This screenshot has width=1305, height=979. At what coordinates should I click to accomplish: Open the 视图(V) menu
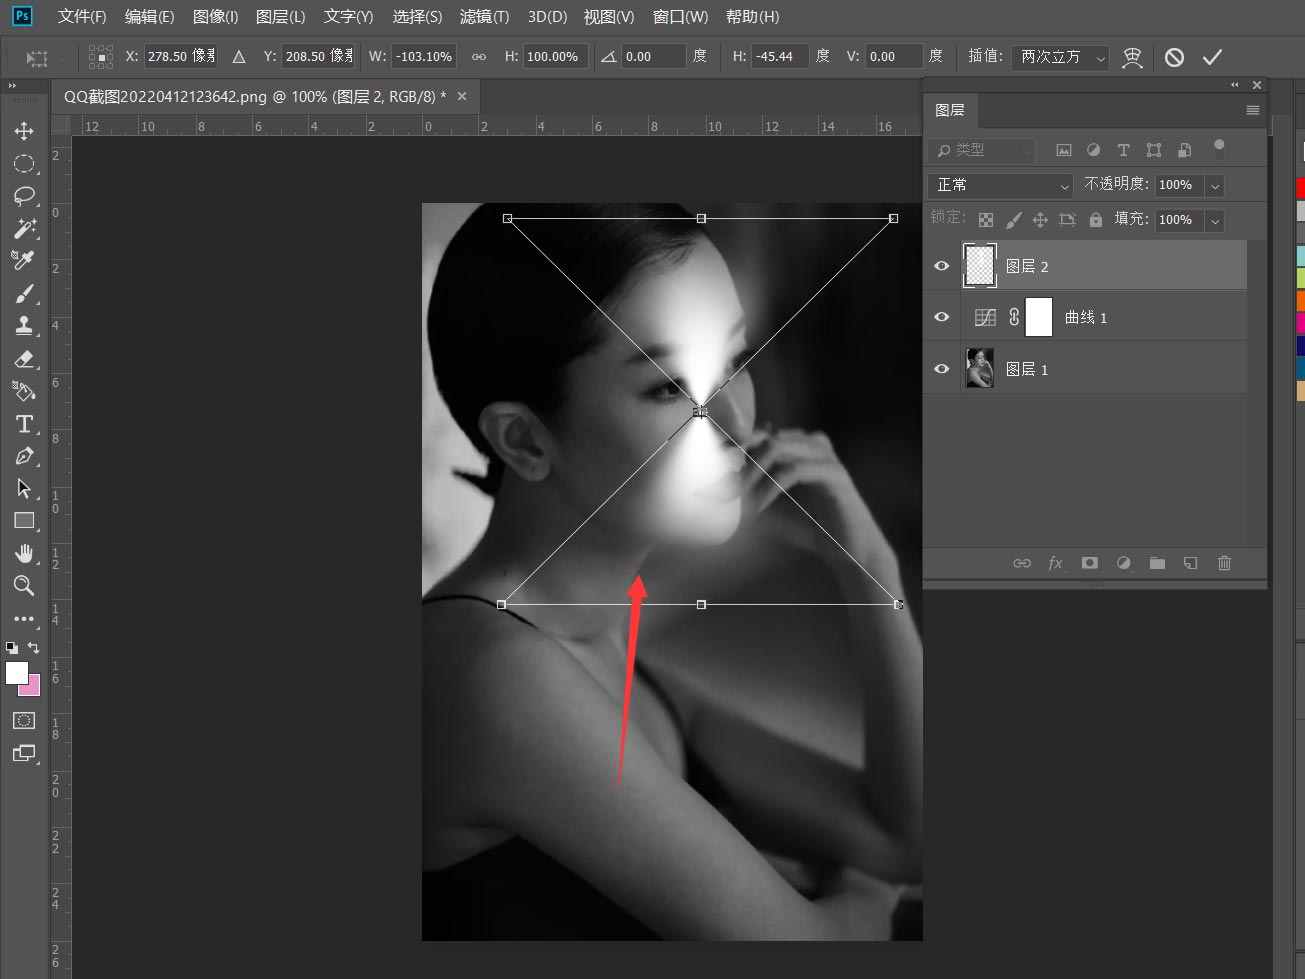pos(609,17)
